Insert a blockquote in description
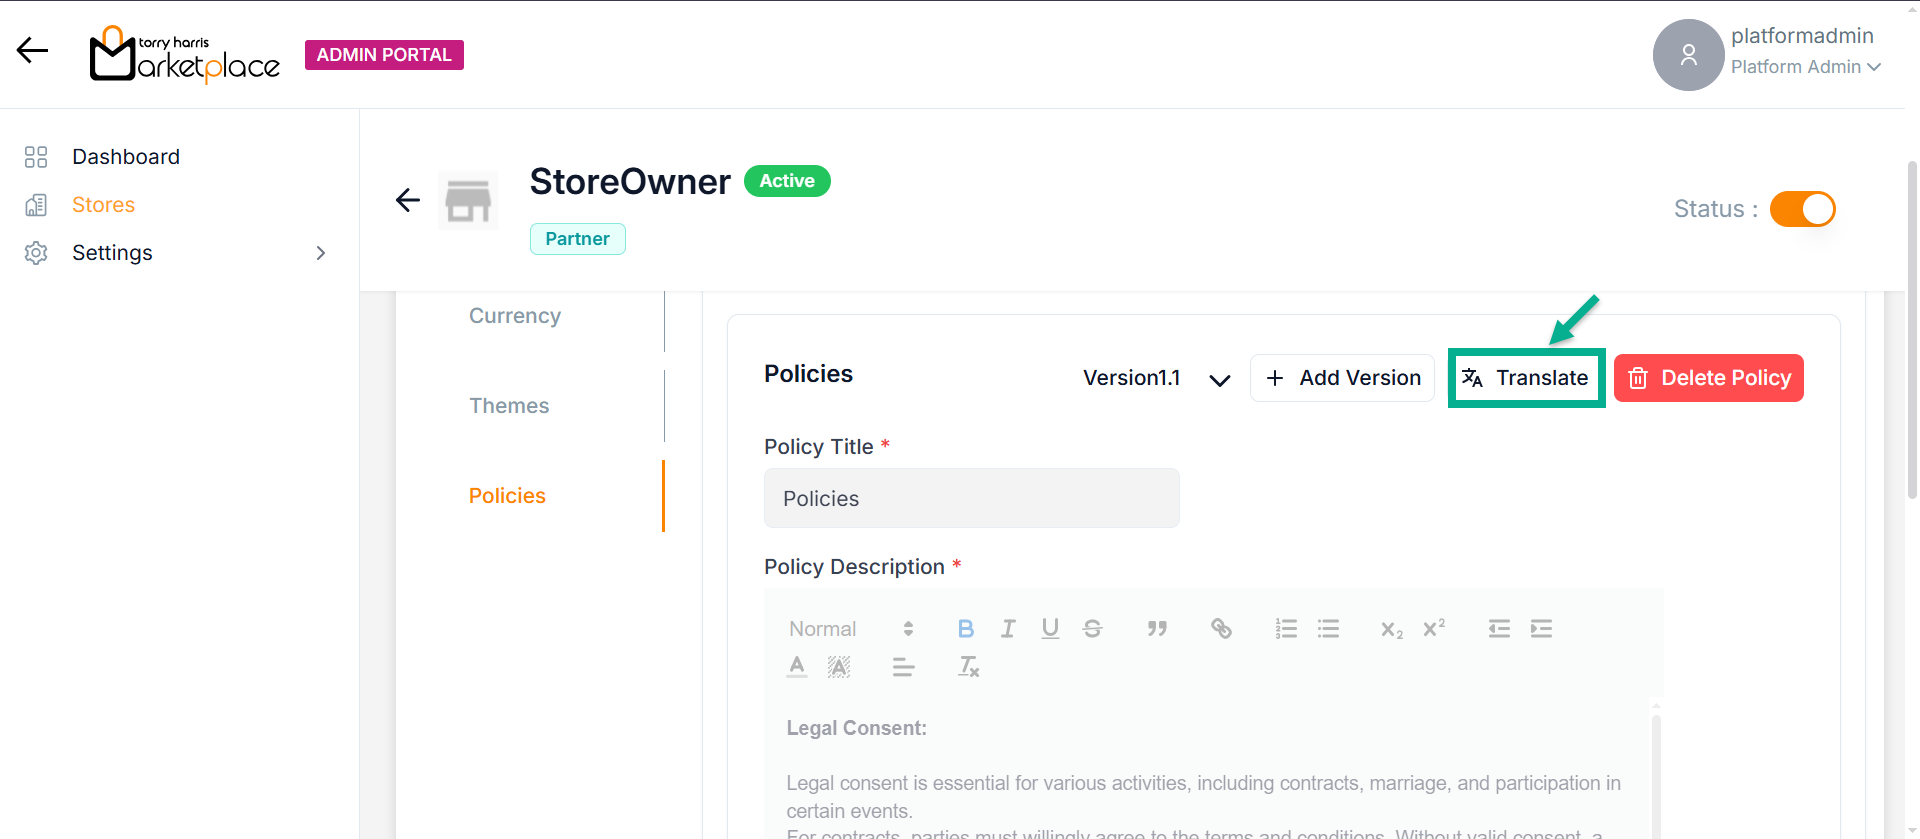Screen dimensions: 1920x839 pyautogui.click(x=1157, y=629)
